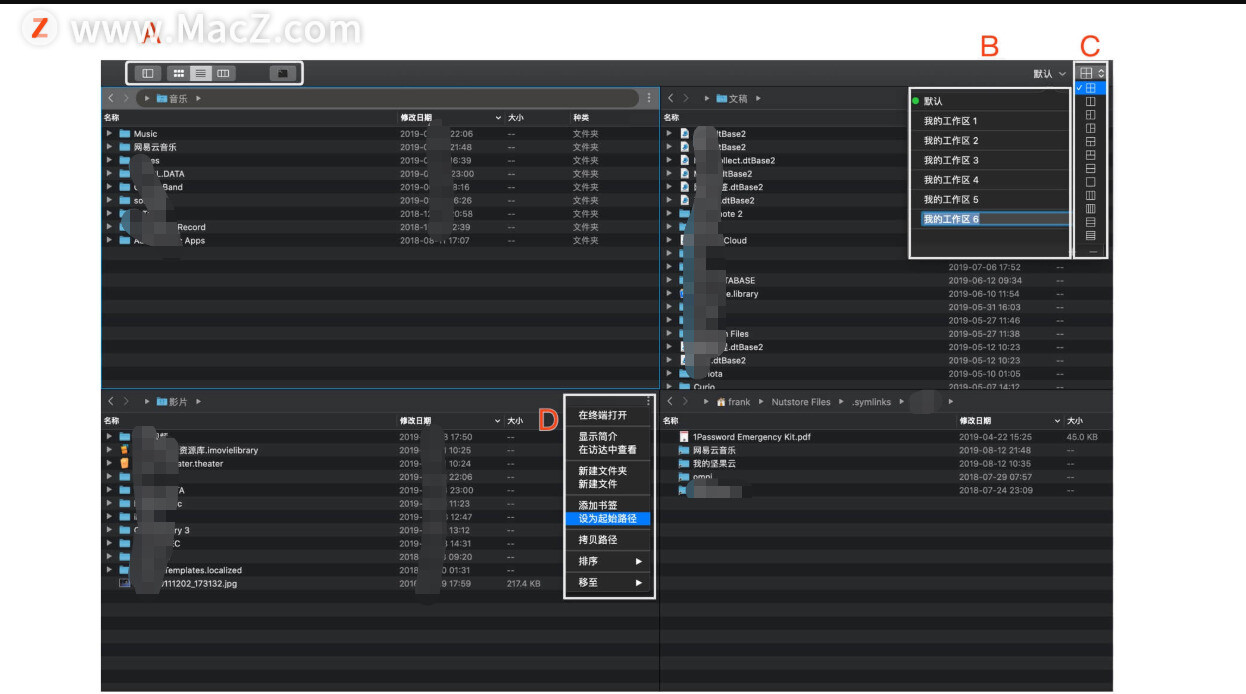1246x694 pixels.
Task: Select 设为起始路径 in the context menu
Action: 608,519
